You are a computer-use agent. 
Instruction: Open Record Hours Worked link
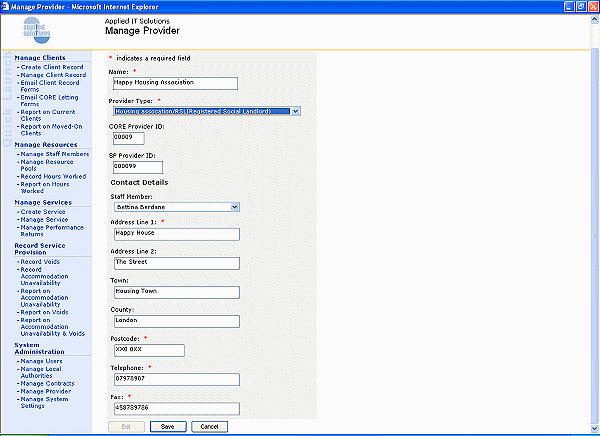[x=53, y=176]
